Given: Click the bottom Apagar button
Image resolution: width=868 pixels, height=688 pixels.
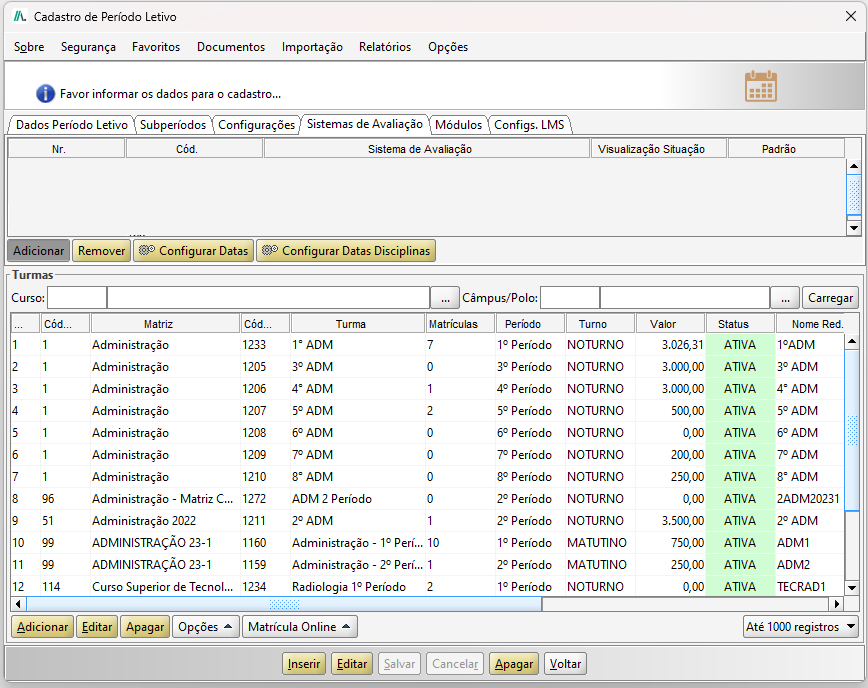Looking at the screenshot, I should (x=514, y=664).
